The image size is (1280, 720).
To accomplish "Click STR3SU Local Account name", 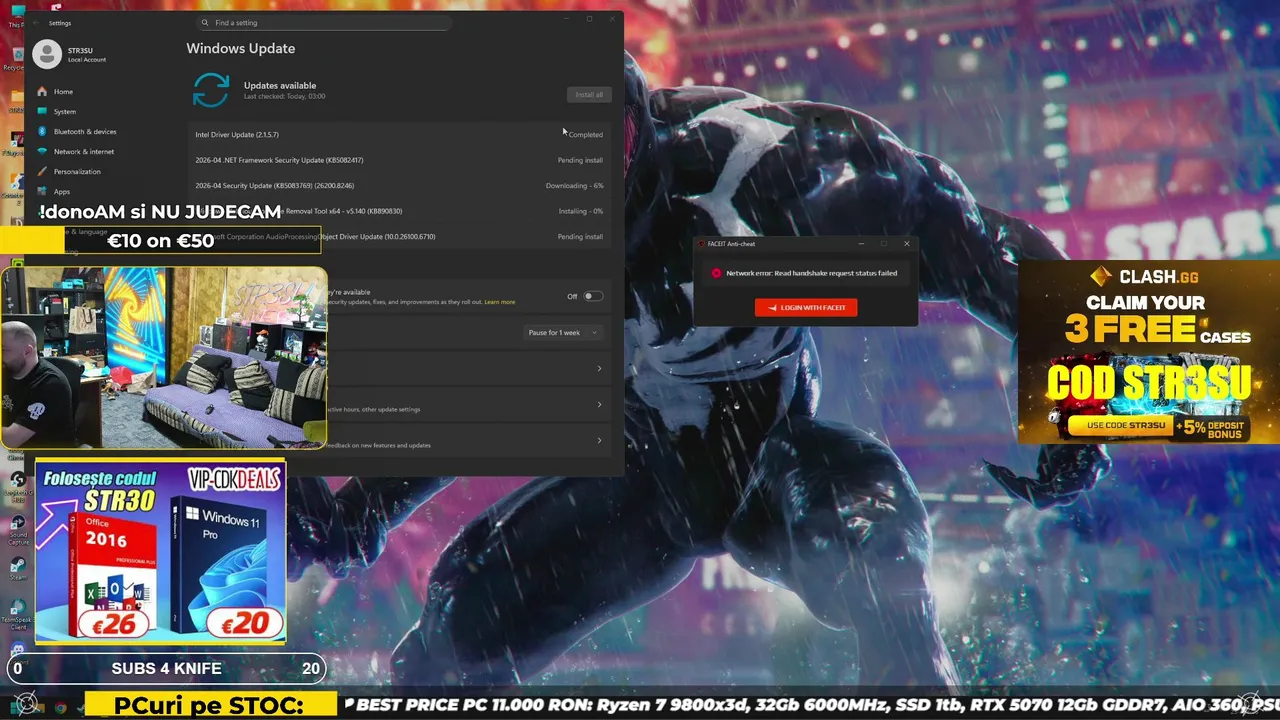I will pos(86,54).
